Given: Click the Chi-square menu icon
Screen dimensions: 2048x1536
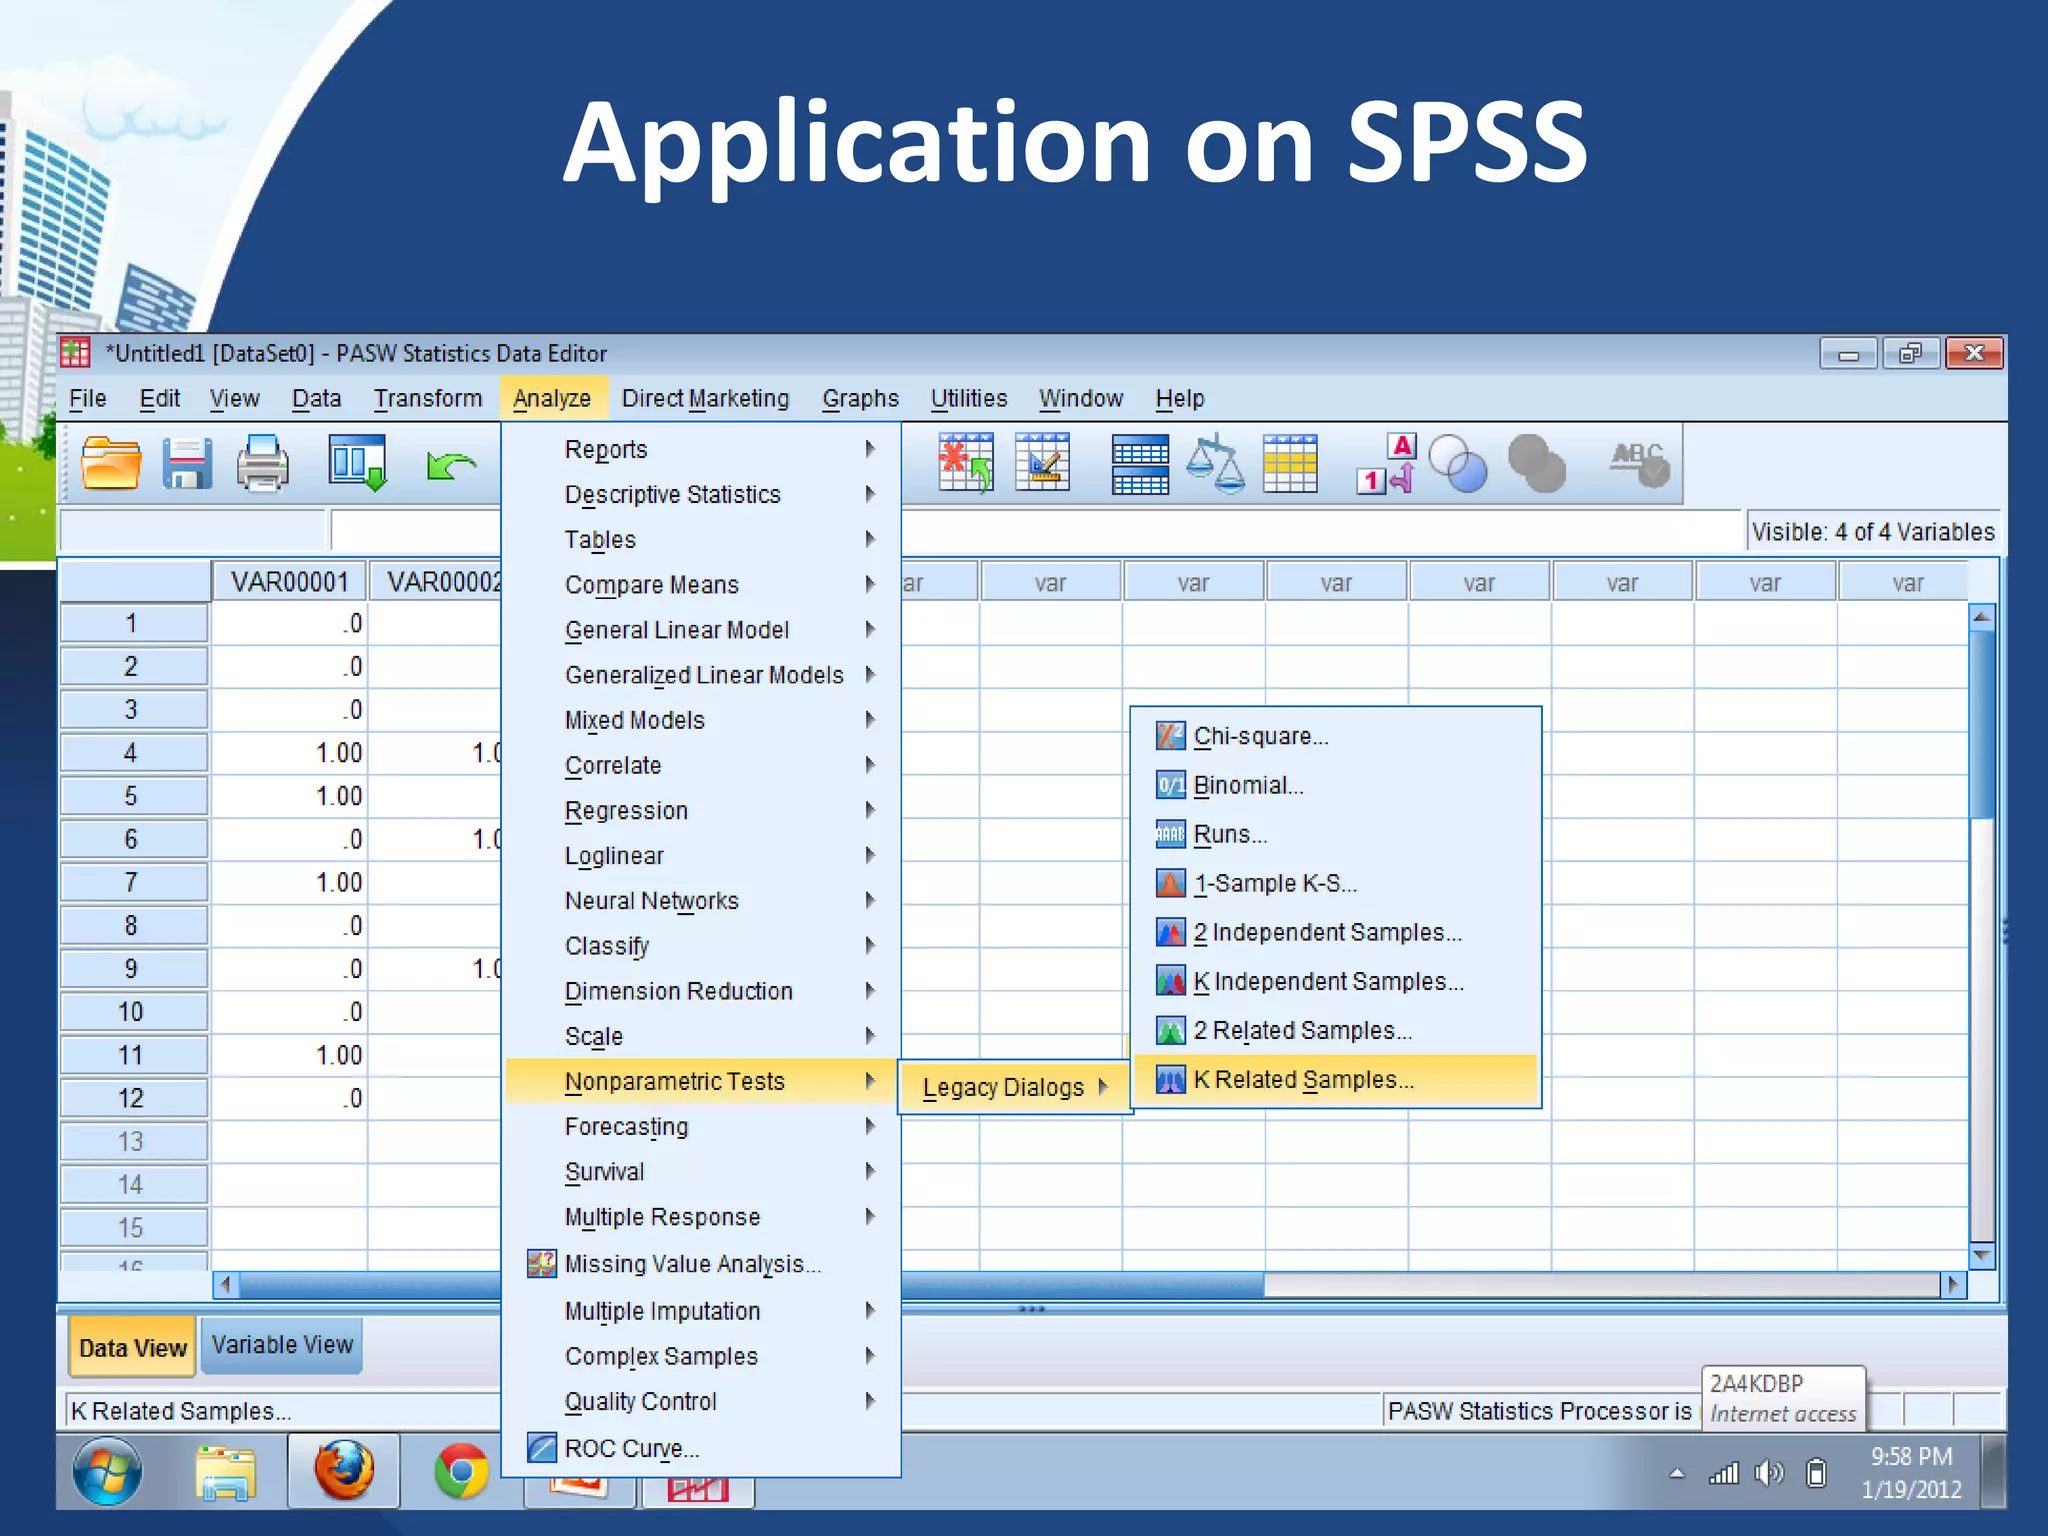Looking at the screenshot, I should tap(1170, 736).
